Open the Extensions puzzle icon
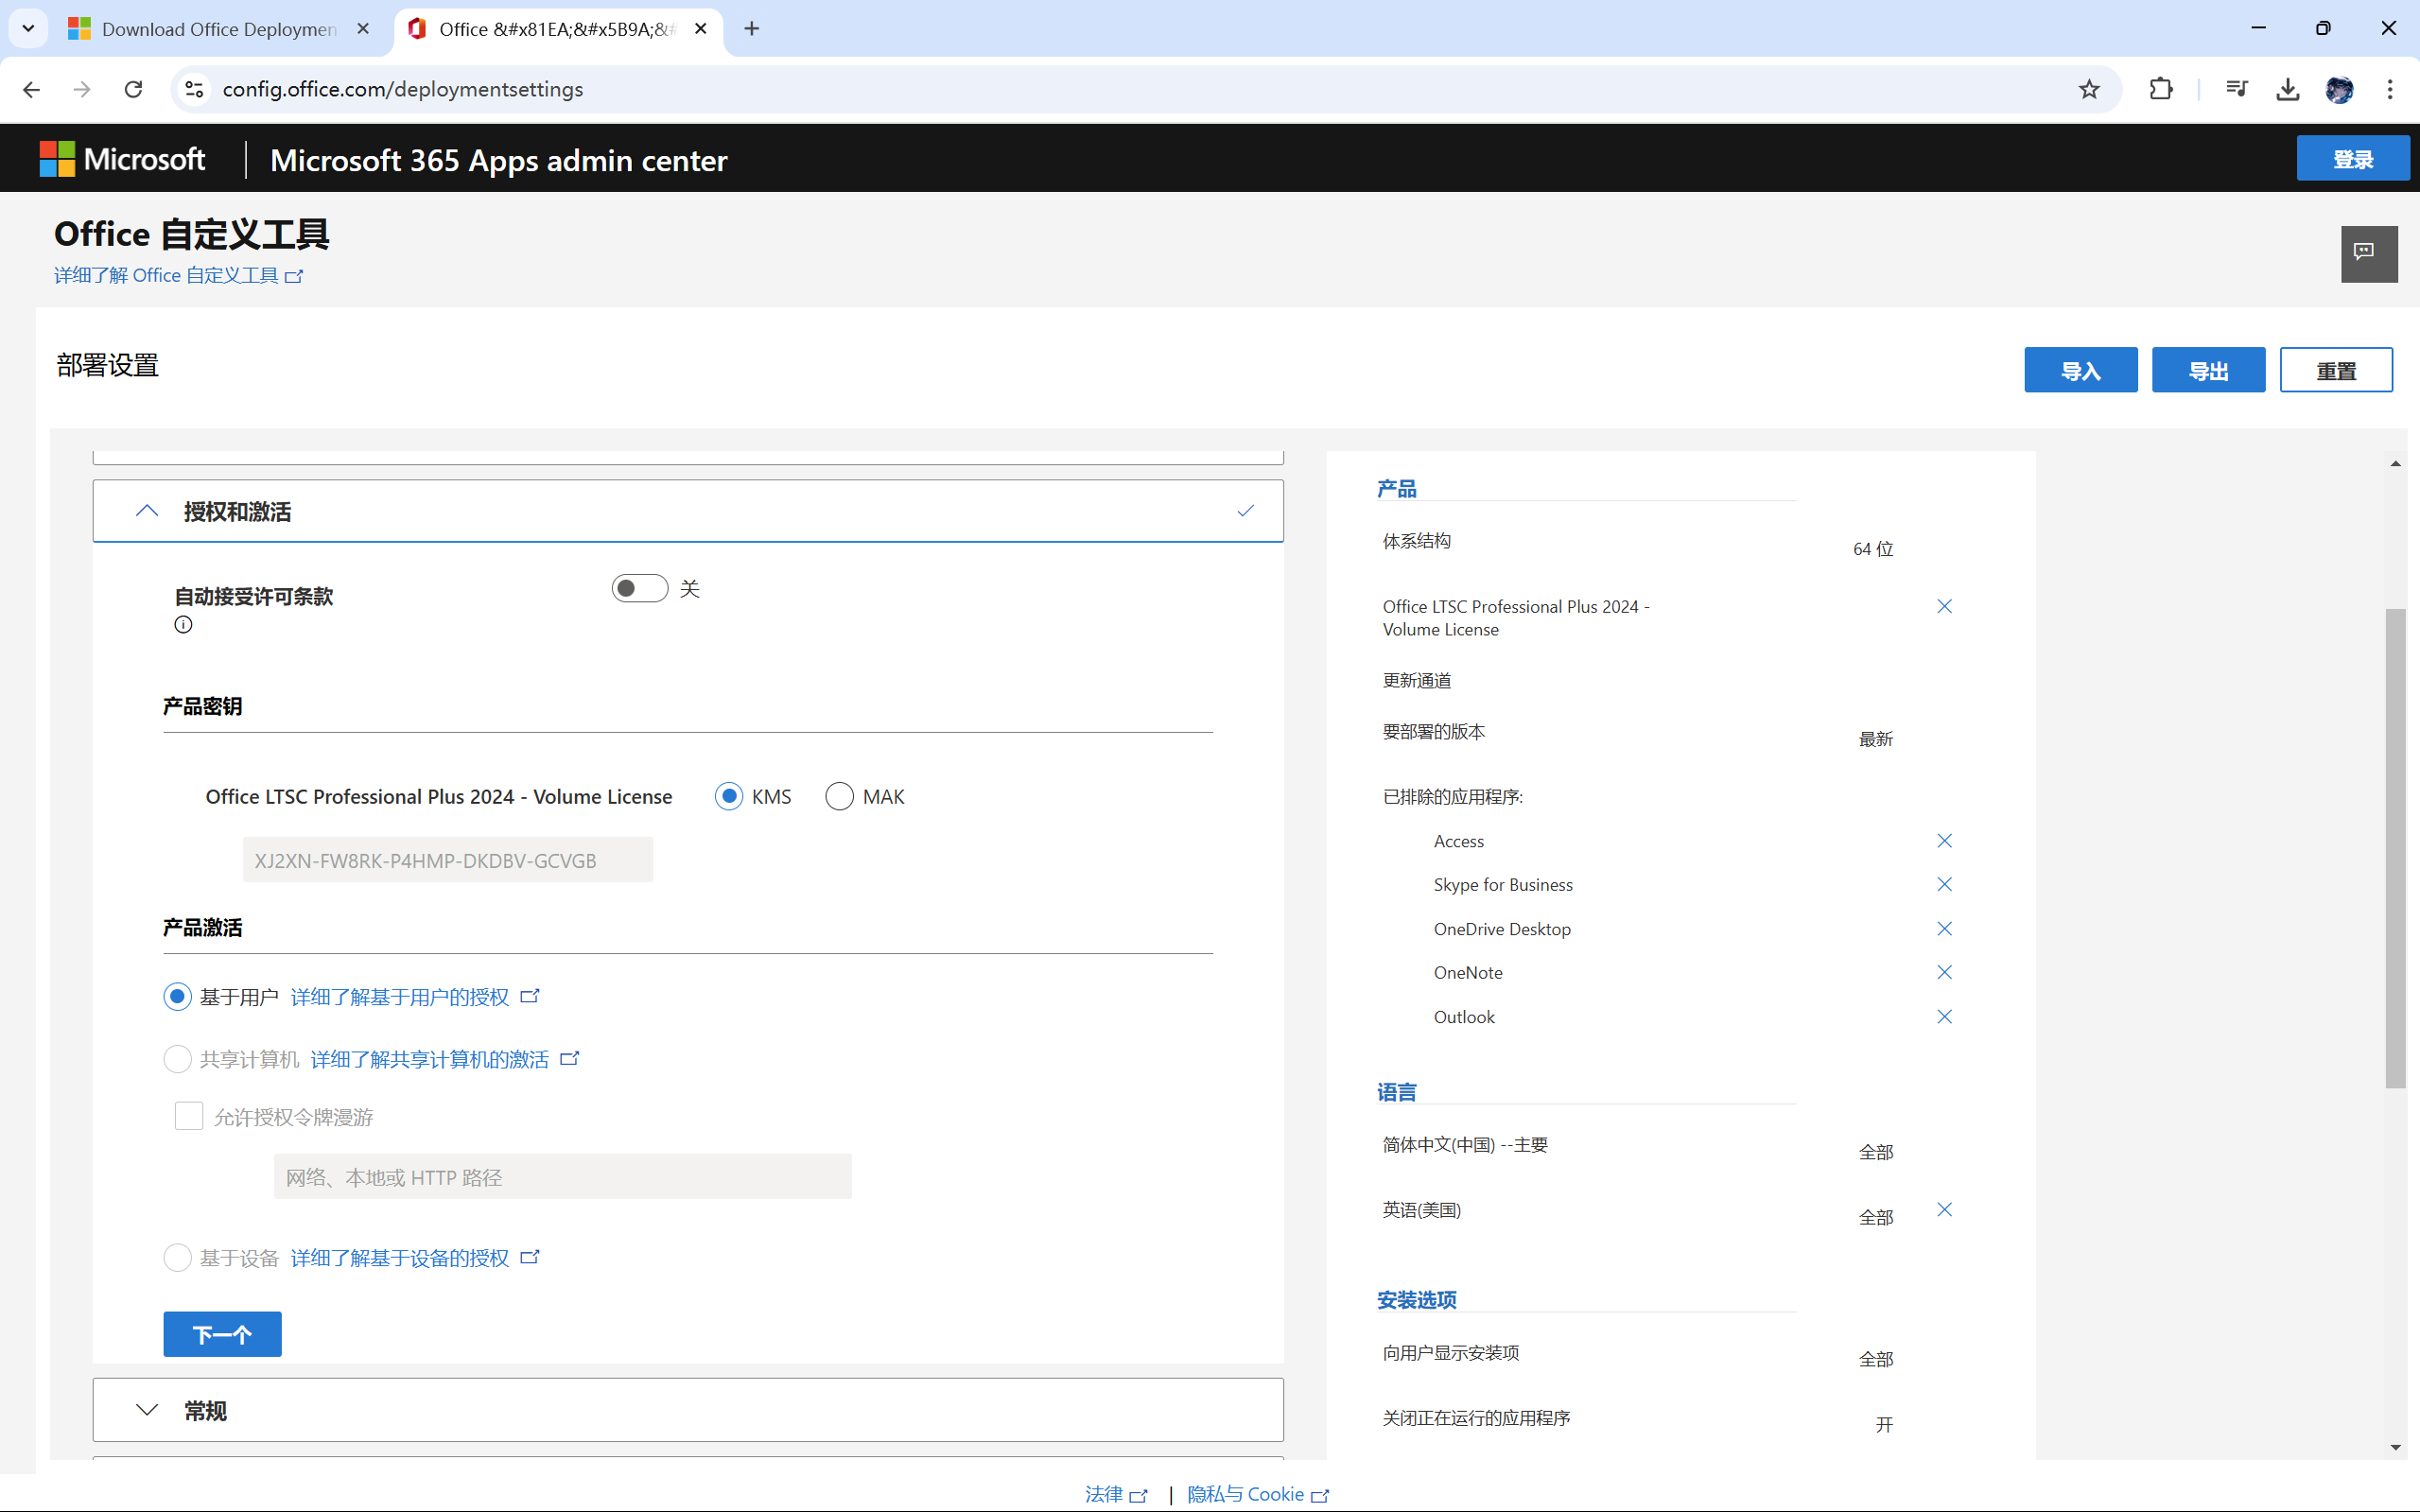The width and height of the screenshot is (2420, 1512). pos(2161,89)
